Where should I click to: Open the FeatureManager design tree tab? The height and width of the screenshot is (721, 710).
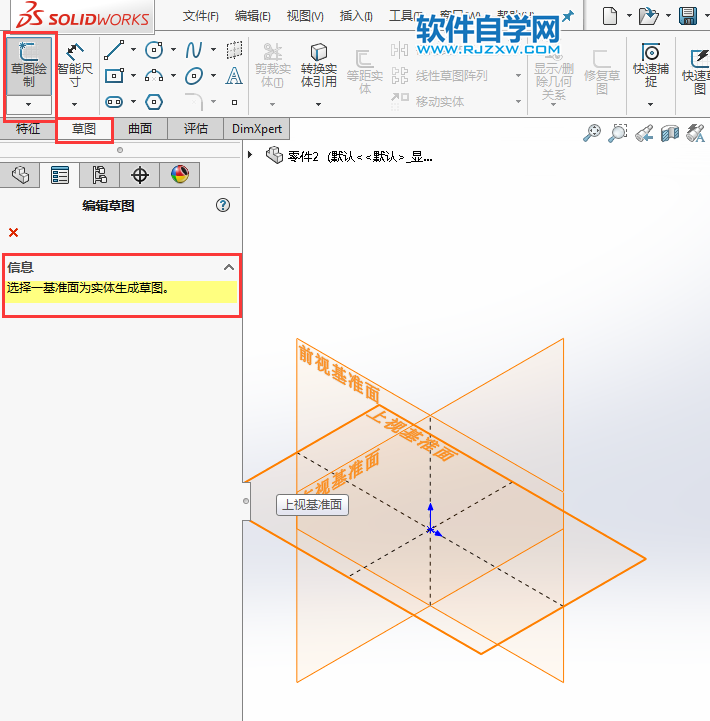pos(20,175)
